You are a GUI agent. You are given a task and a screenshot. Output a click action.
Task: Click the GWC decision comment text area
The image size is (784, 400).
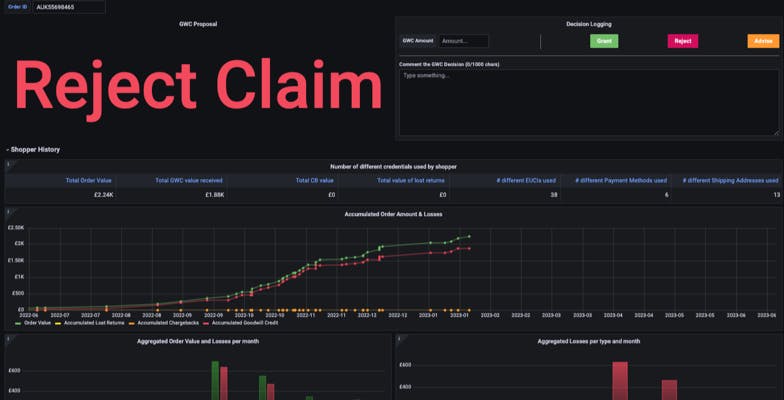pos(588,102)
